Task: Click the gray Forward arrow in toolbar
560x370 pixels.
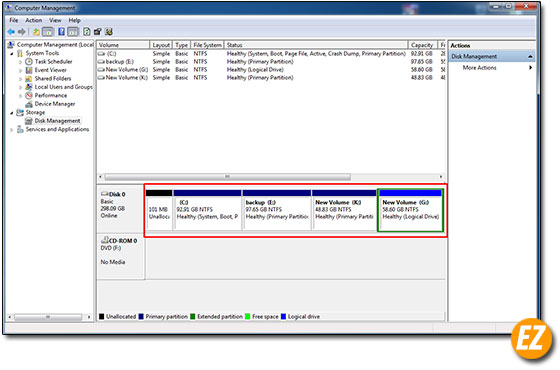Action: (x=22, y=32)
